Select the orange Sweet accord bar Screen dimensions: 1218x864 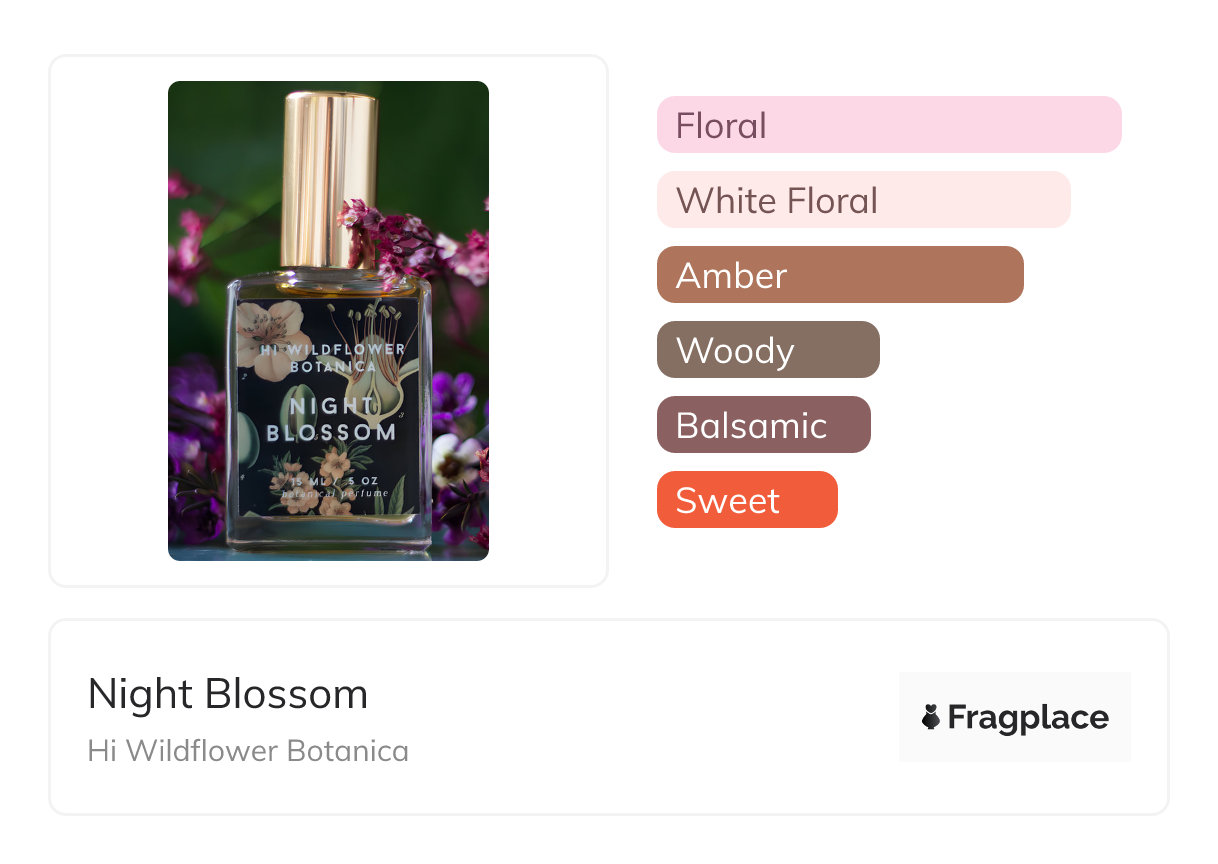[x=746, y=500]
